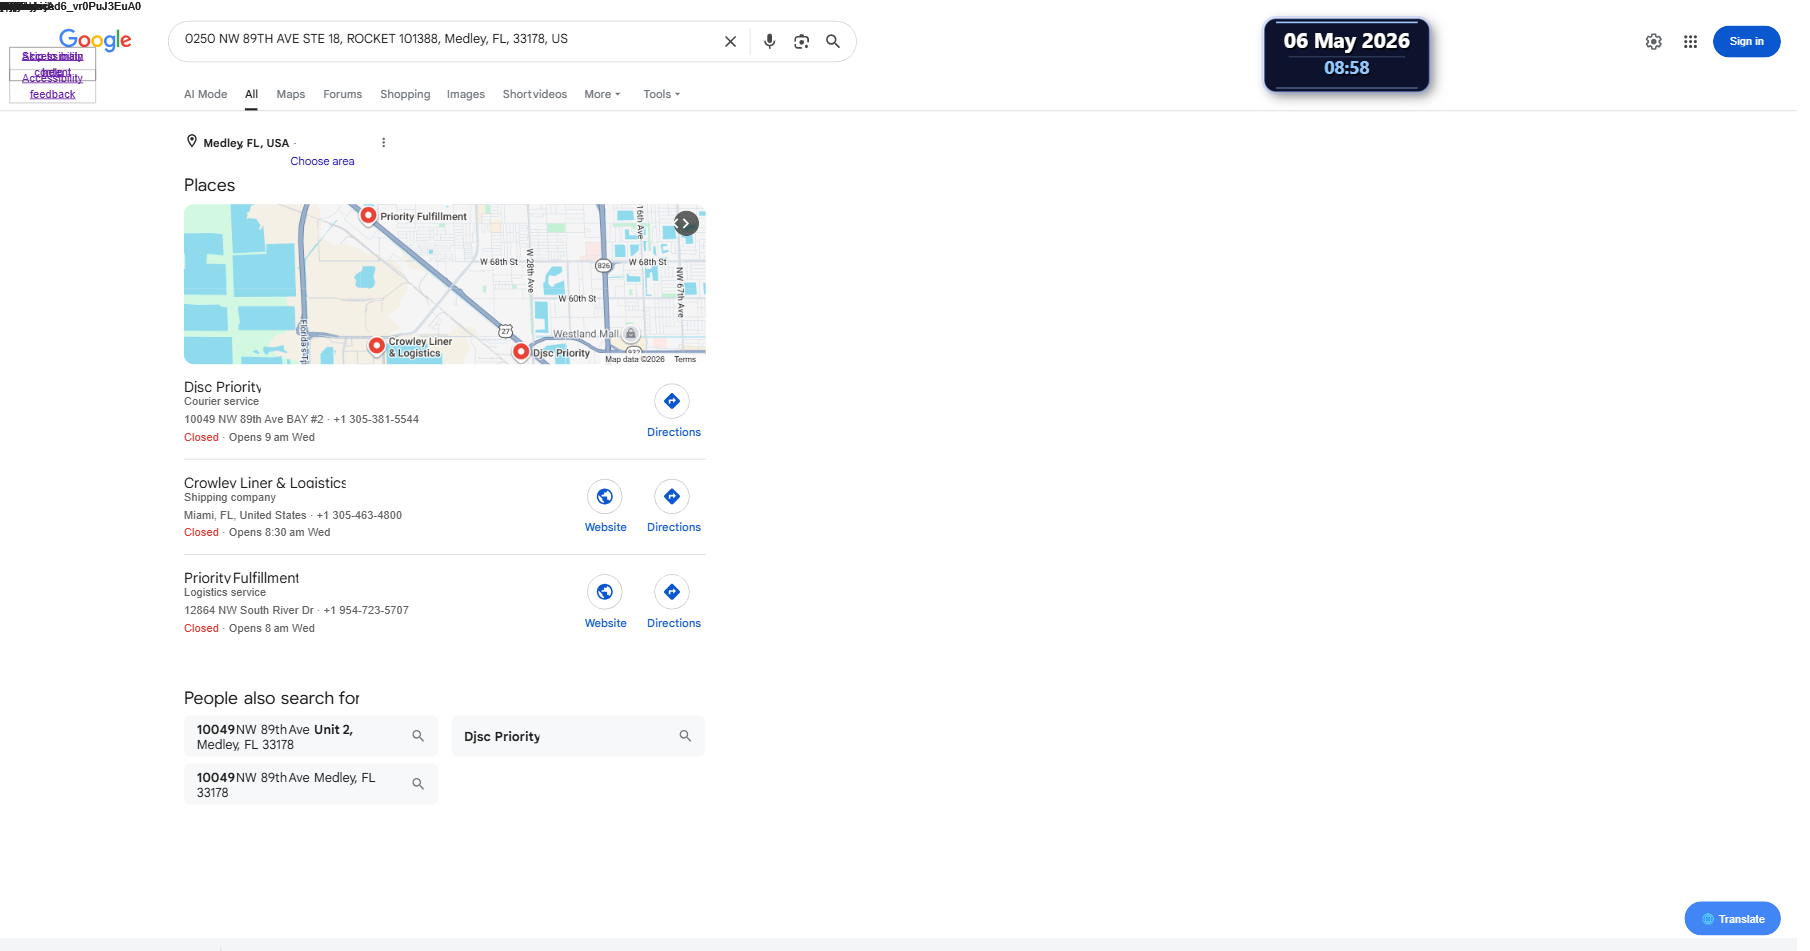Open the Short videos tab
The image size is (1810, 951).
[x=535, y=94]
